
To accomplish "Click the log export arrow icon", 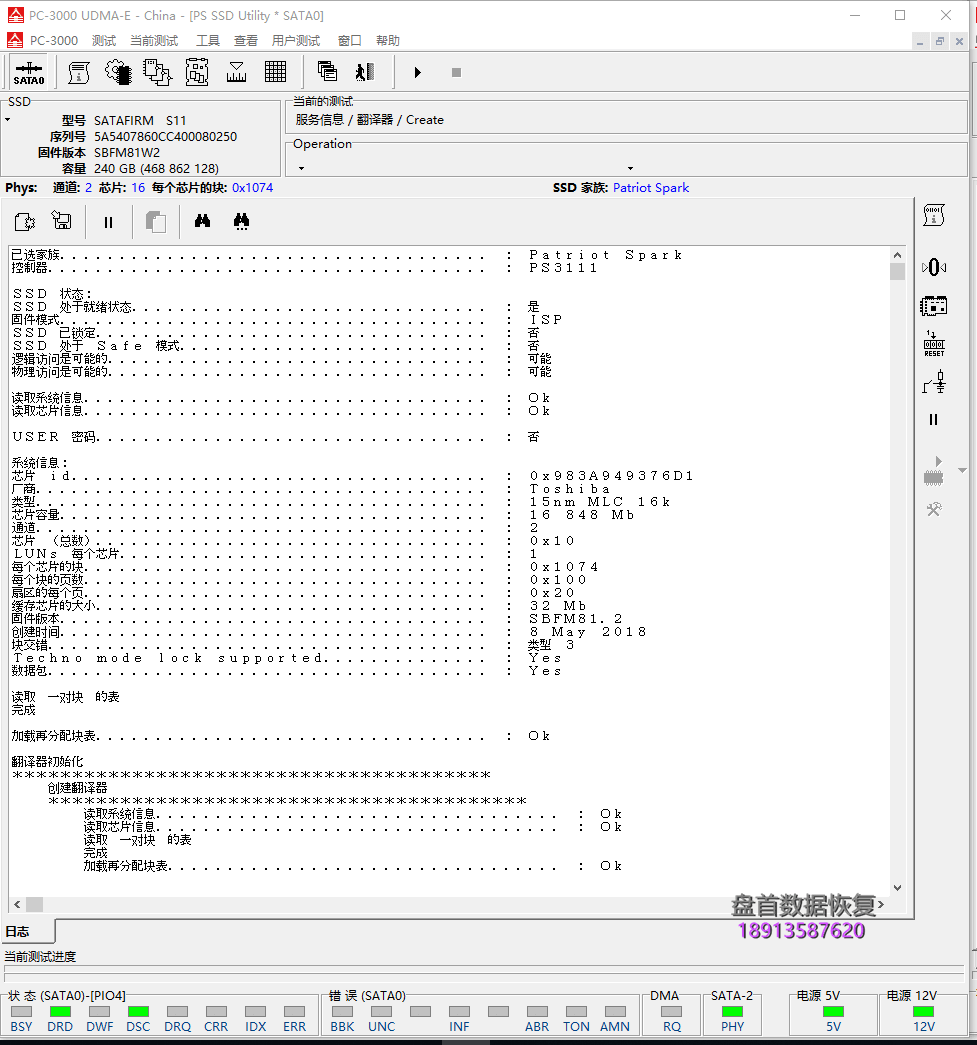I will coord(25,221).
